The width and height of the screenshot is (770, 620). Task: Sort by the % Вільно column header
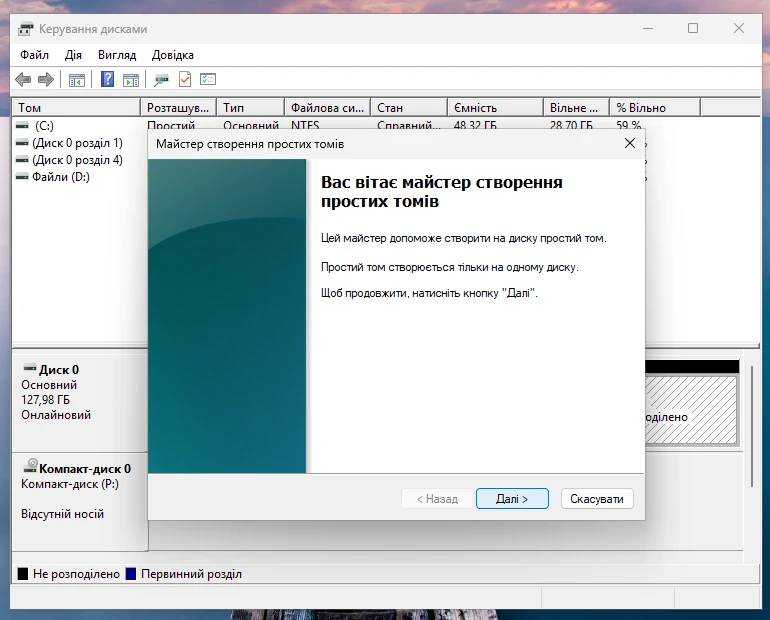coord(655,108)
